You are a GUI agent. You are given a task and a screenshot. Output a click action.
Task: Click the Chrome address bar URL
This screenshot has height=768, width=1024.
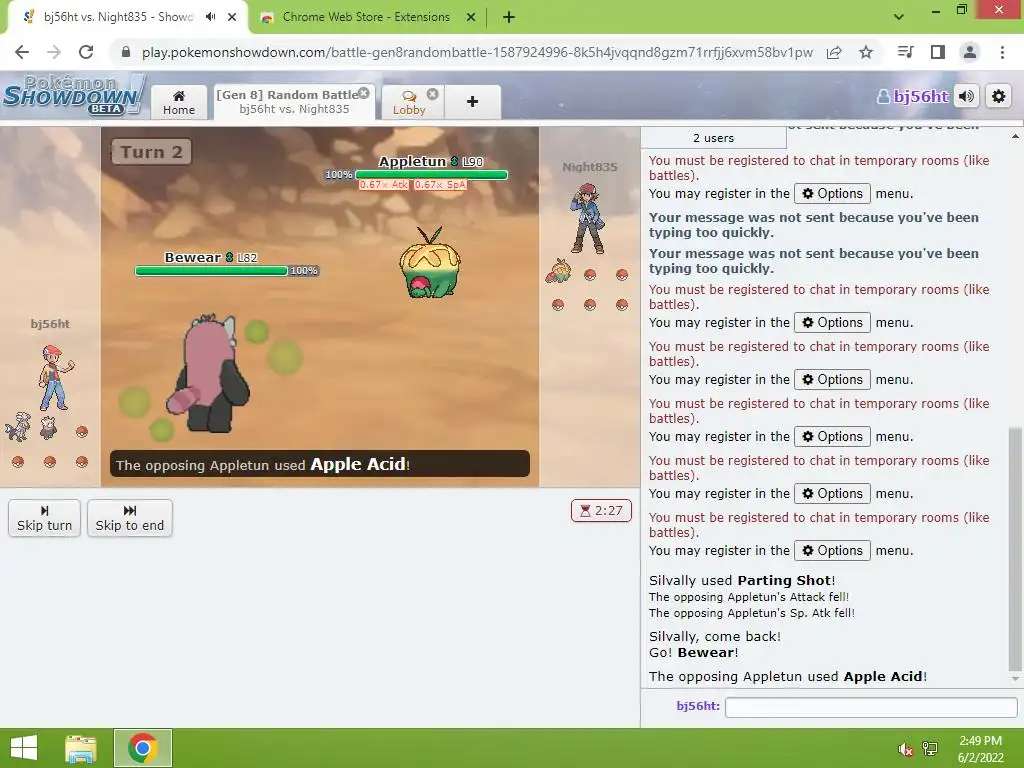pyautogui.click(x=477, y=52)
